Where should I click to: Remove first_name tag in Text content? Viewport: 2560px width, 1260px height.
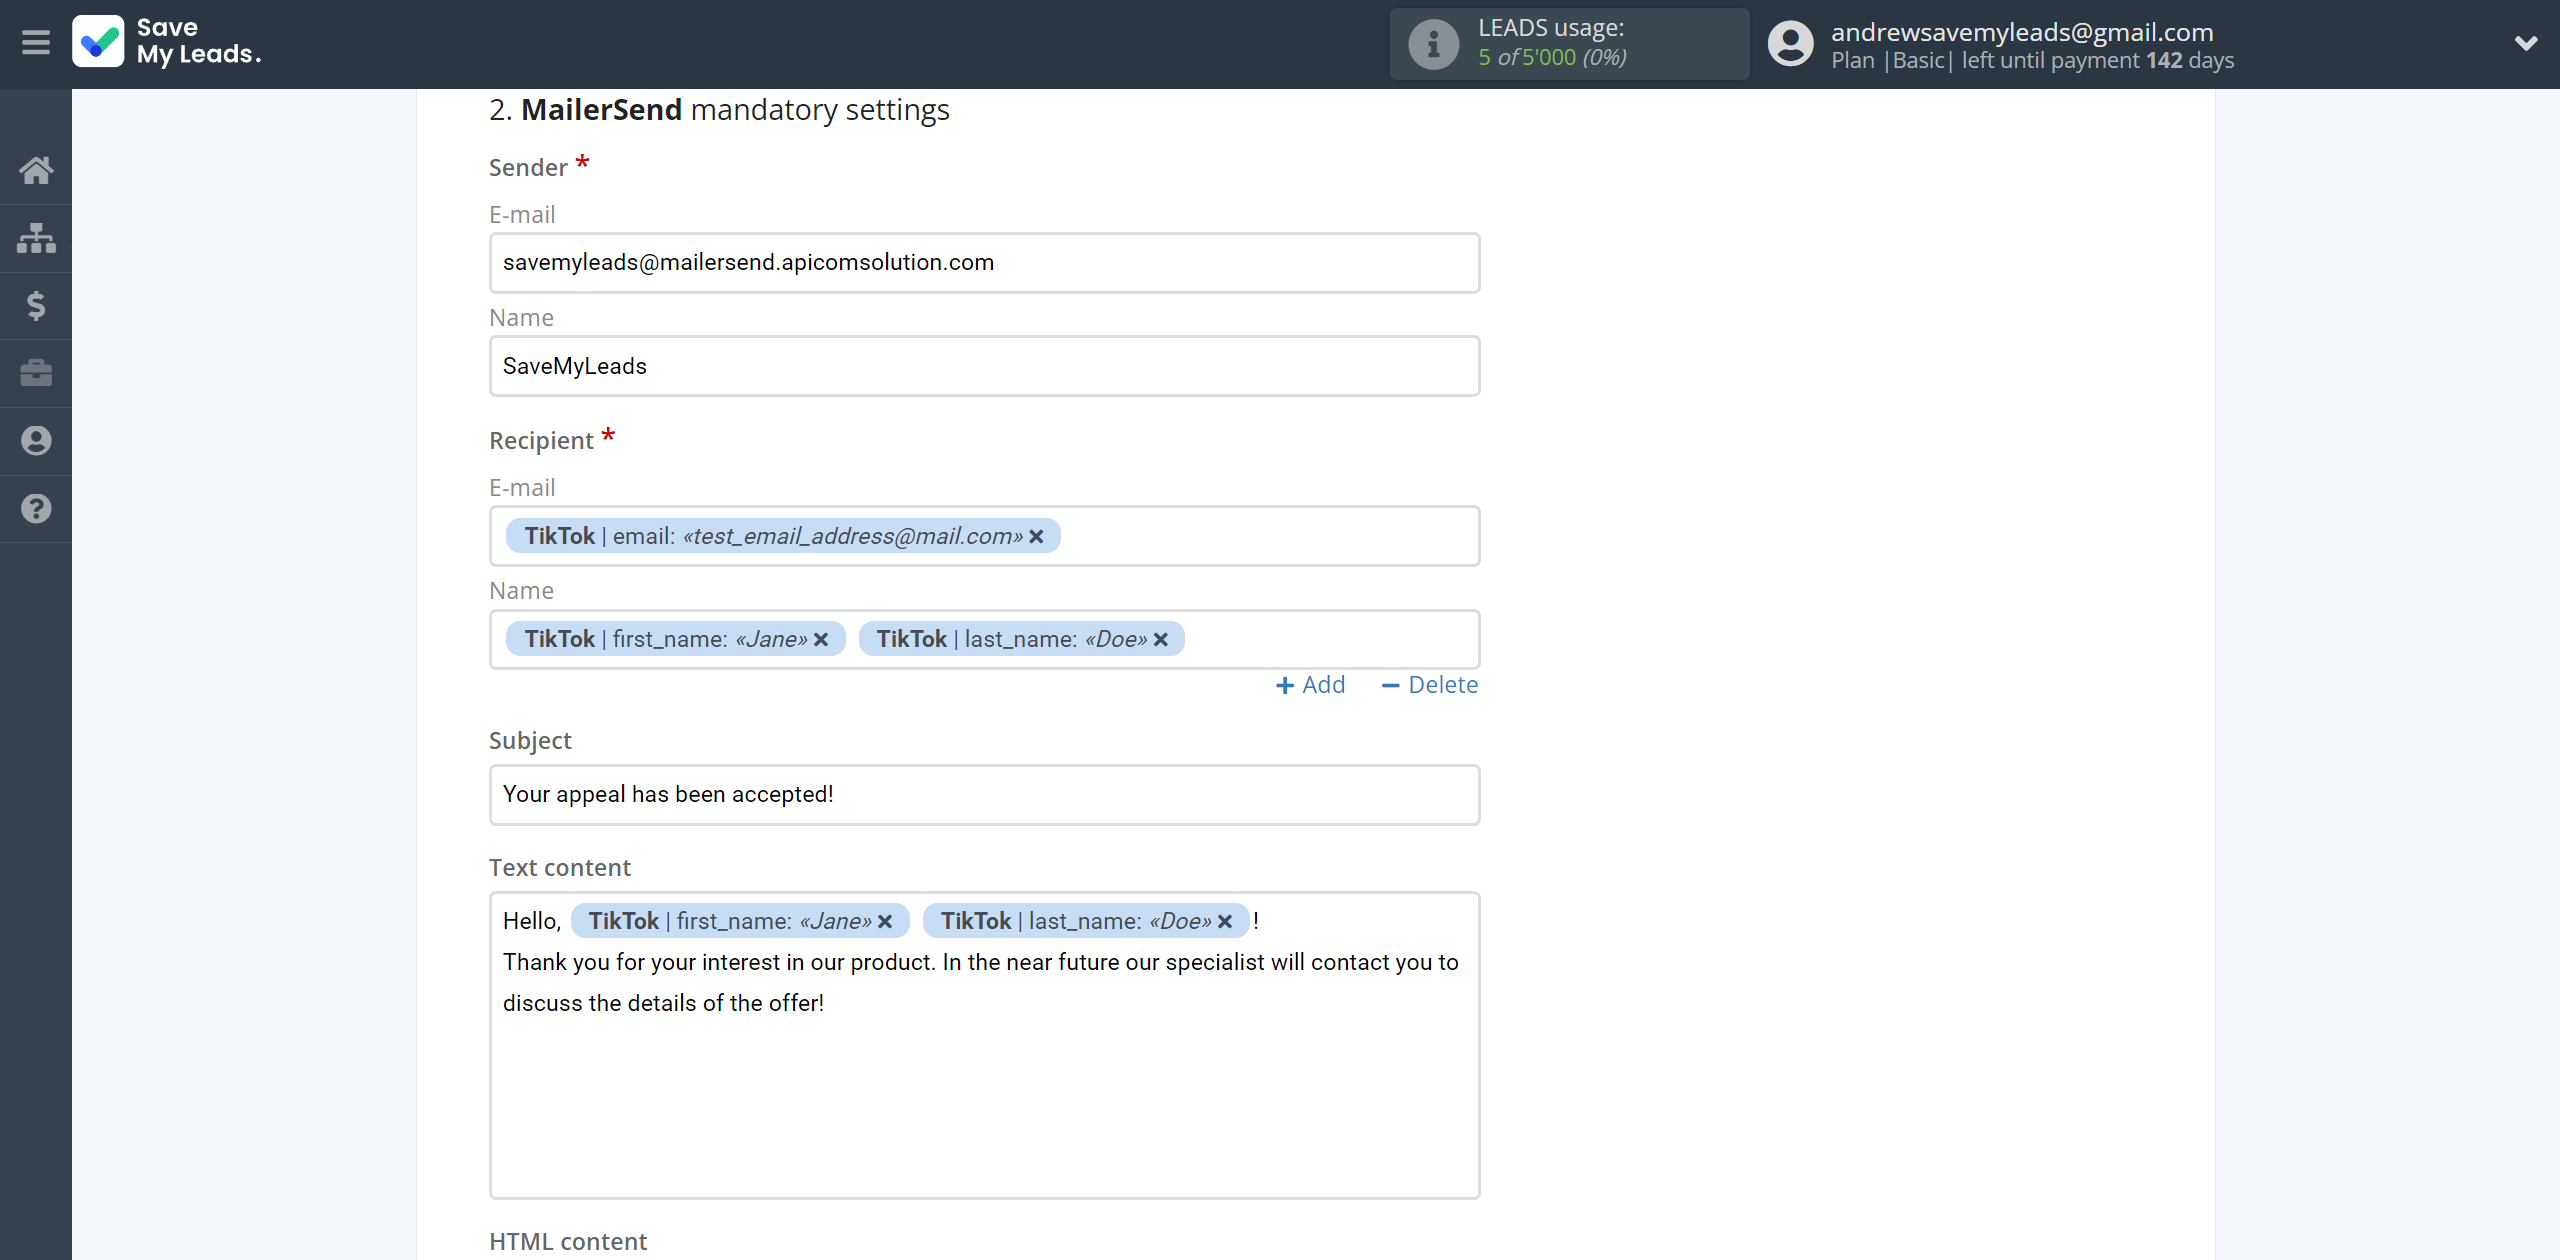tap(885, 922)
